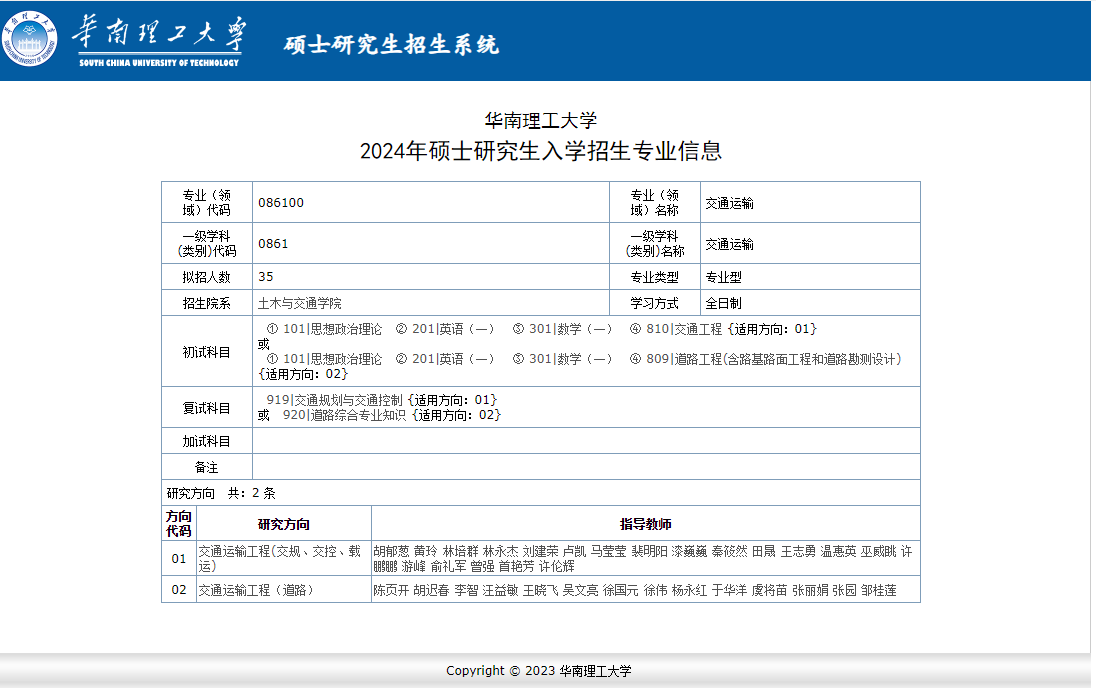Select the major code value '086100'
Image resolution: width=1096 pixels, height=693 pixels.
point(281,203)
